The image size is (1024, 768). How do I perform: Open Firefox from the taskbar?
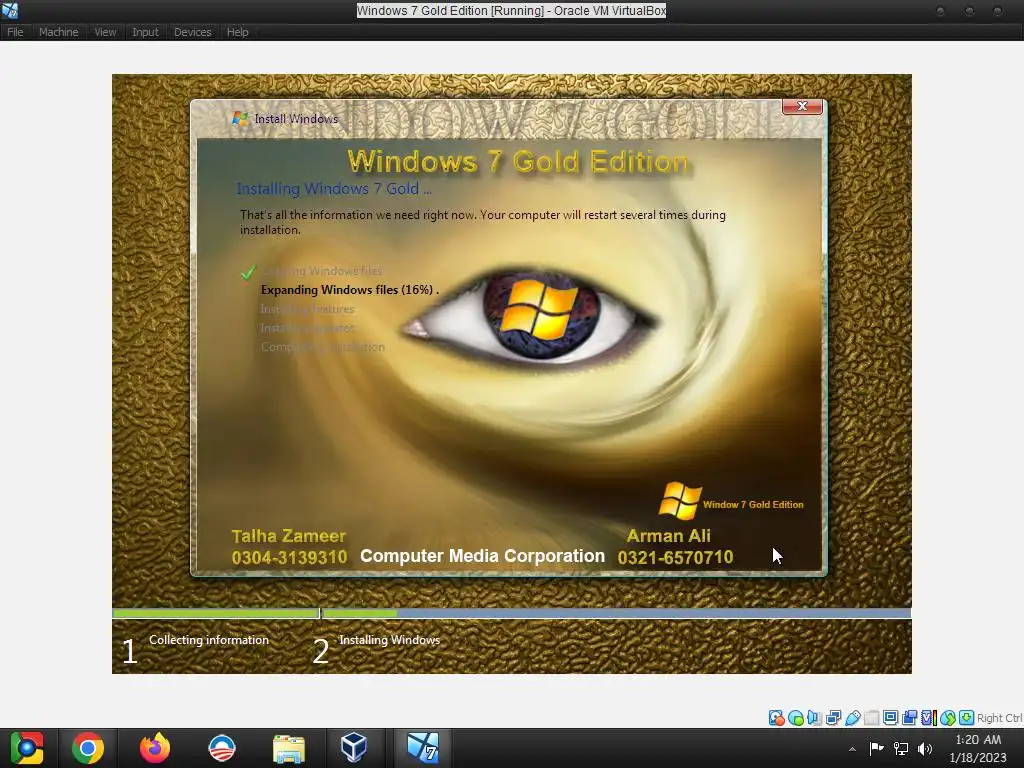pos(155,748)
